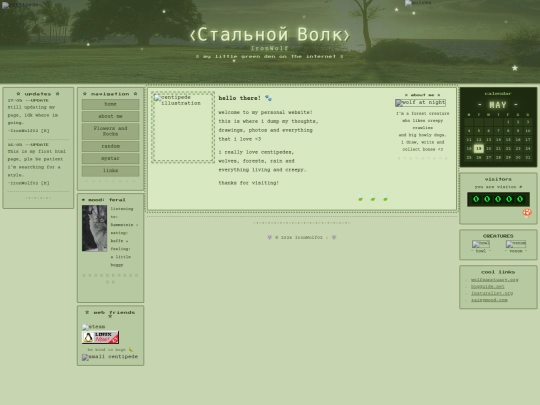
Task: Select day 1 in the May calendar
Action: [x=508, y=122]
